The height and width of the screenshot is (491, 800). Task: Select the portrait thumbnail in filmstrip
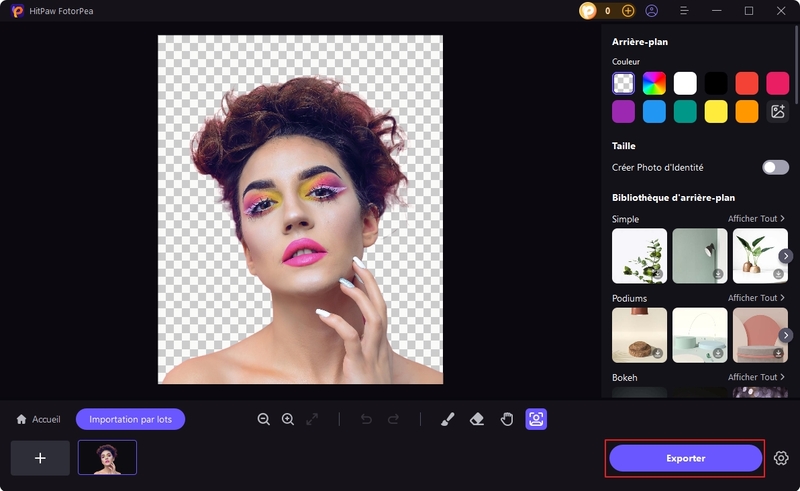click(107, 458)
